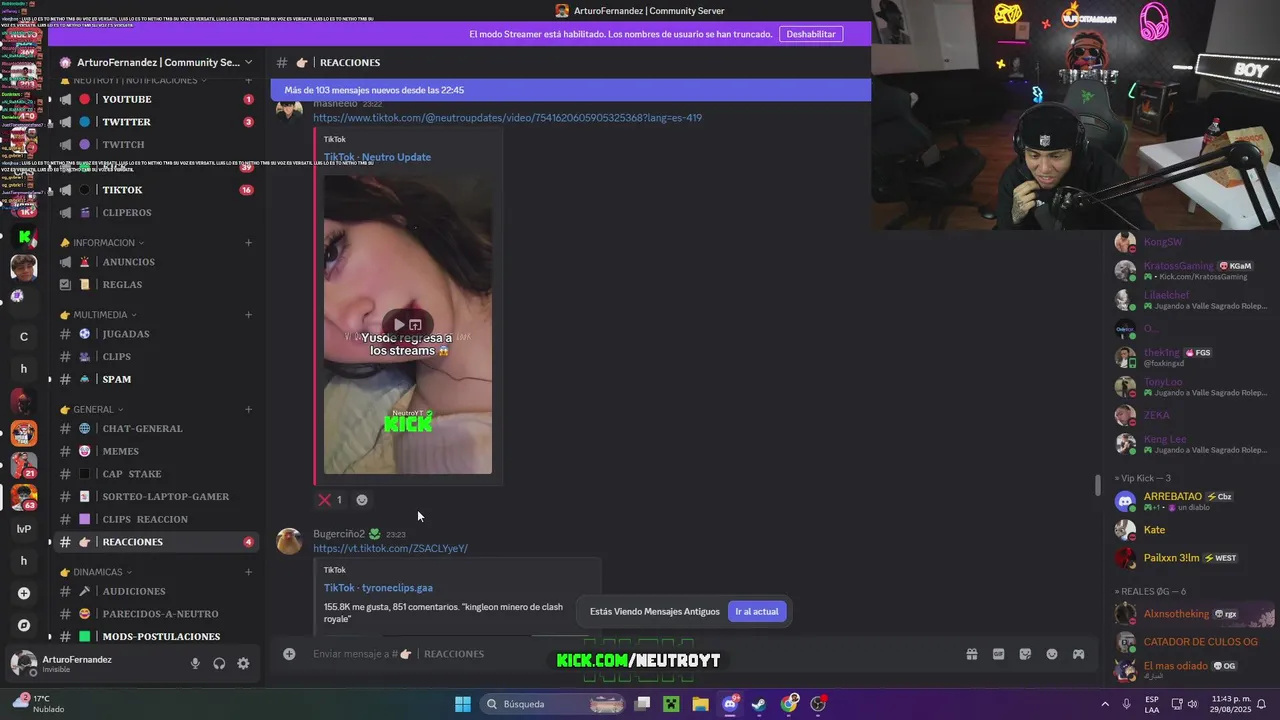Open the AUDICIONES channel
Viewport: 1280px width, 720px height.
156,591
